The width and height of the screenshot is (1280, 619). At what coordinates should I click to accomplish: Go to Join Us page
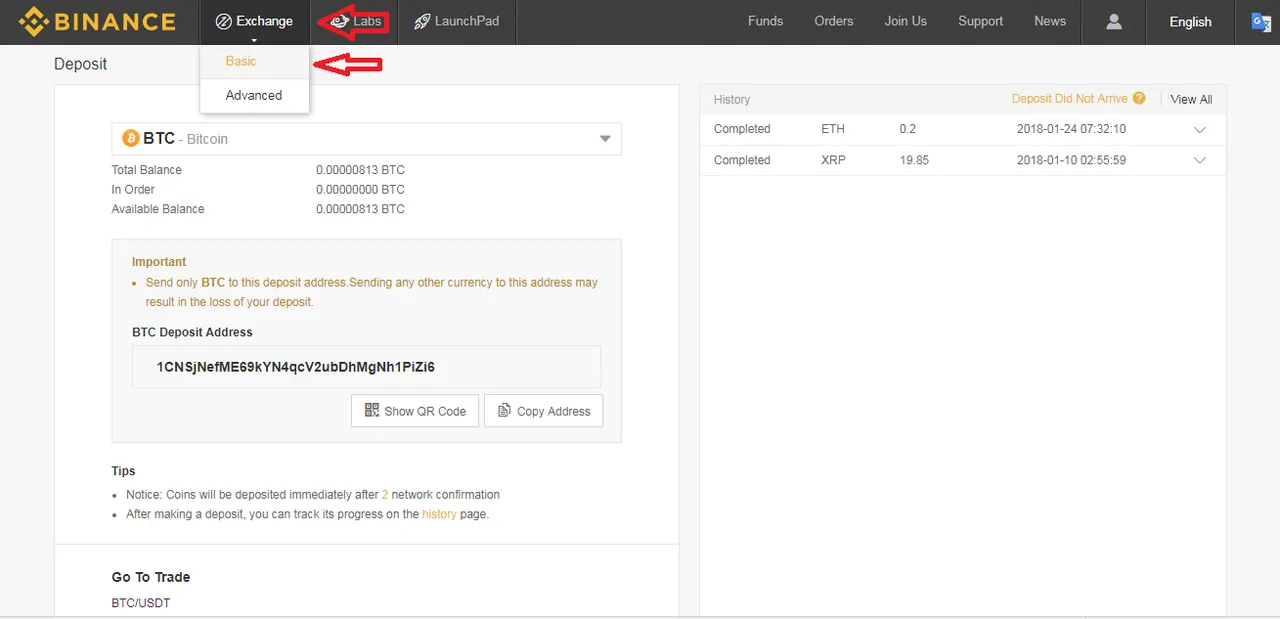click(x=905, y=21)
